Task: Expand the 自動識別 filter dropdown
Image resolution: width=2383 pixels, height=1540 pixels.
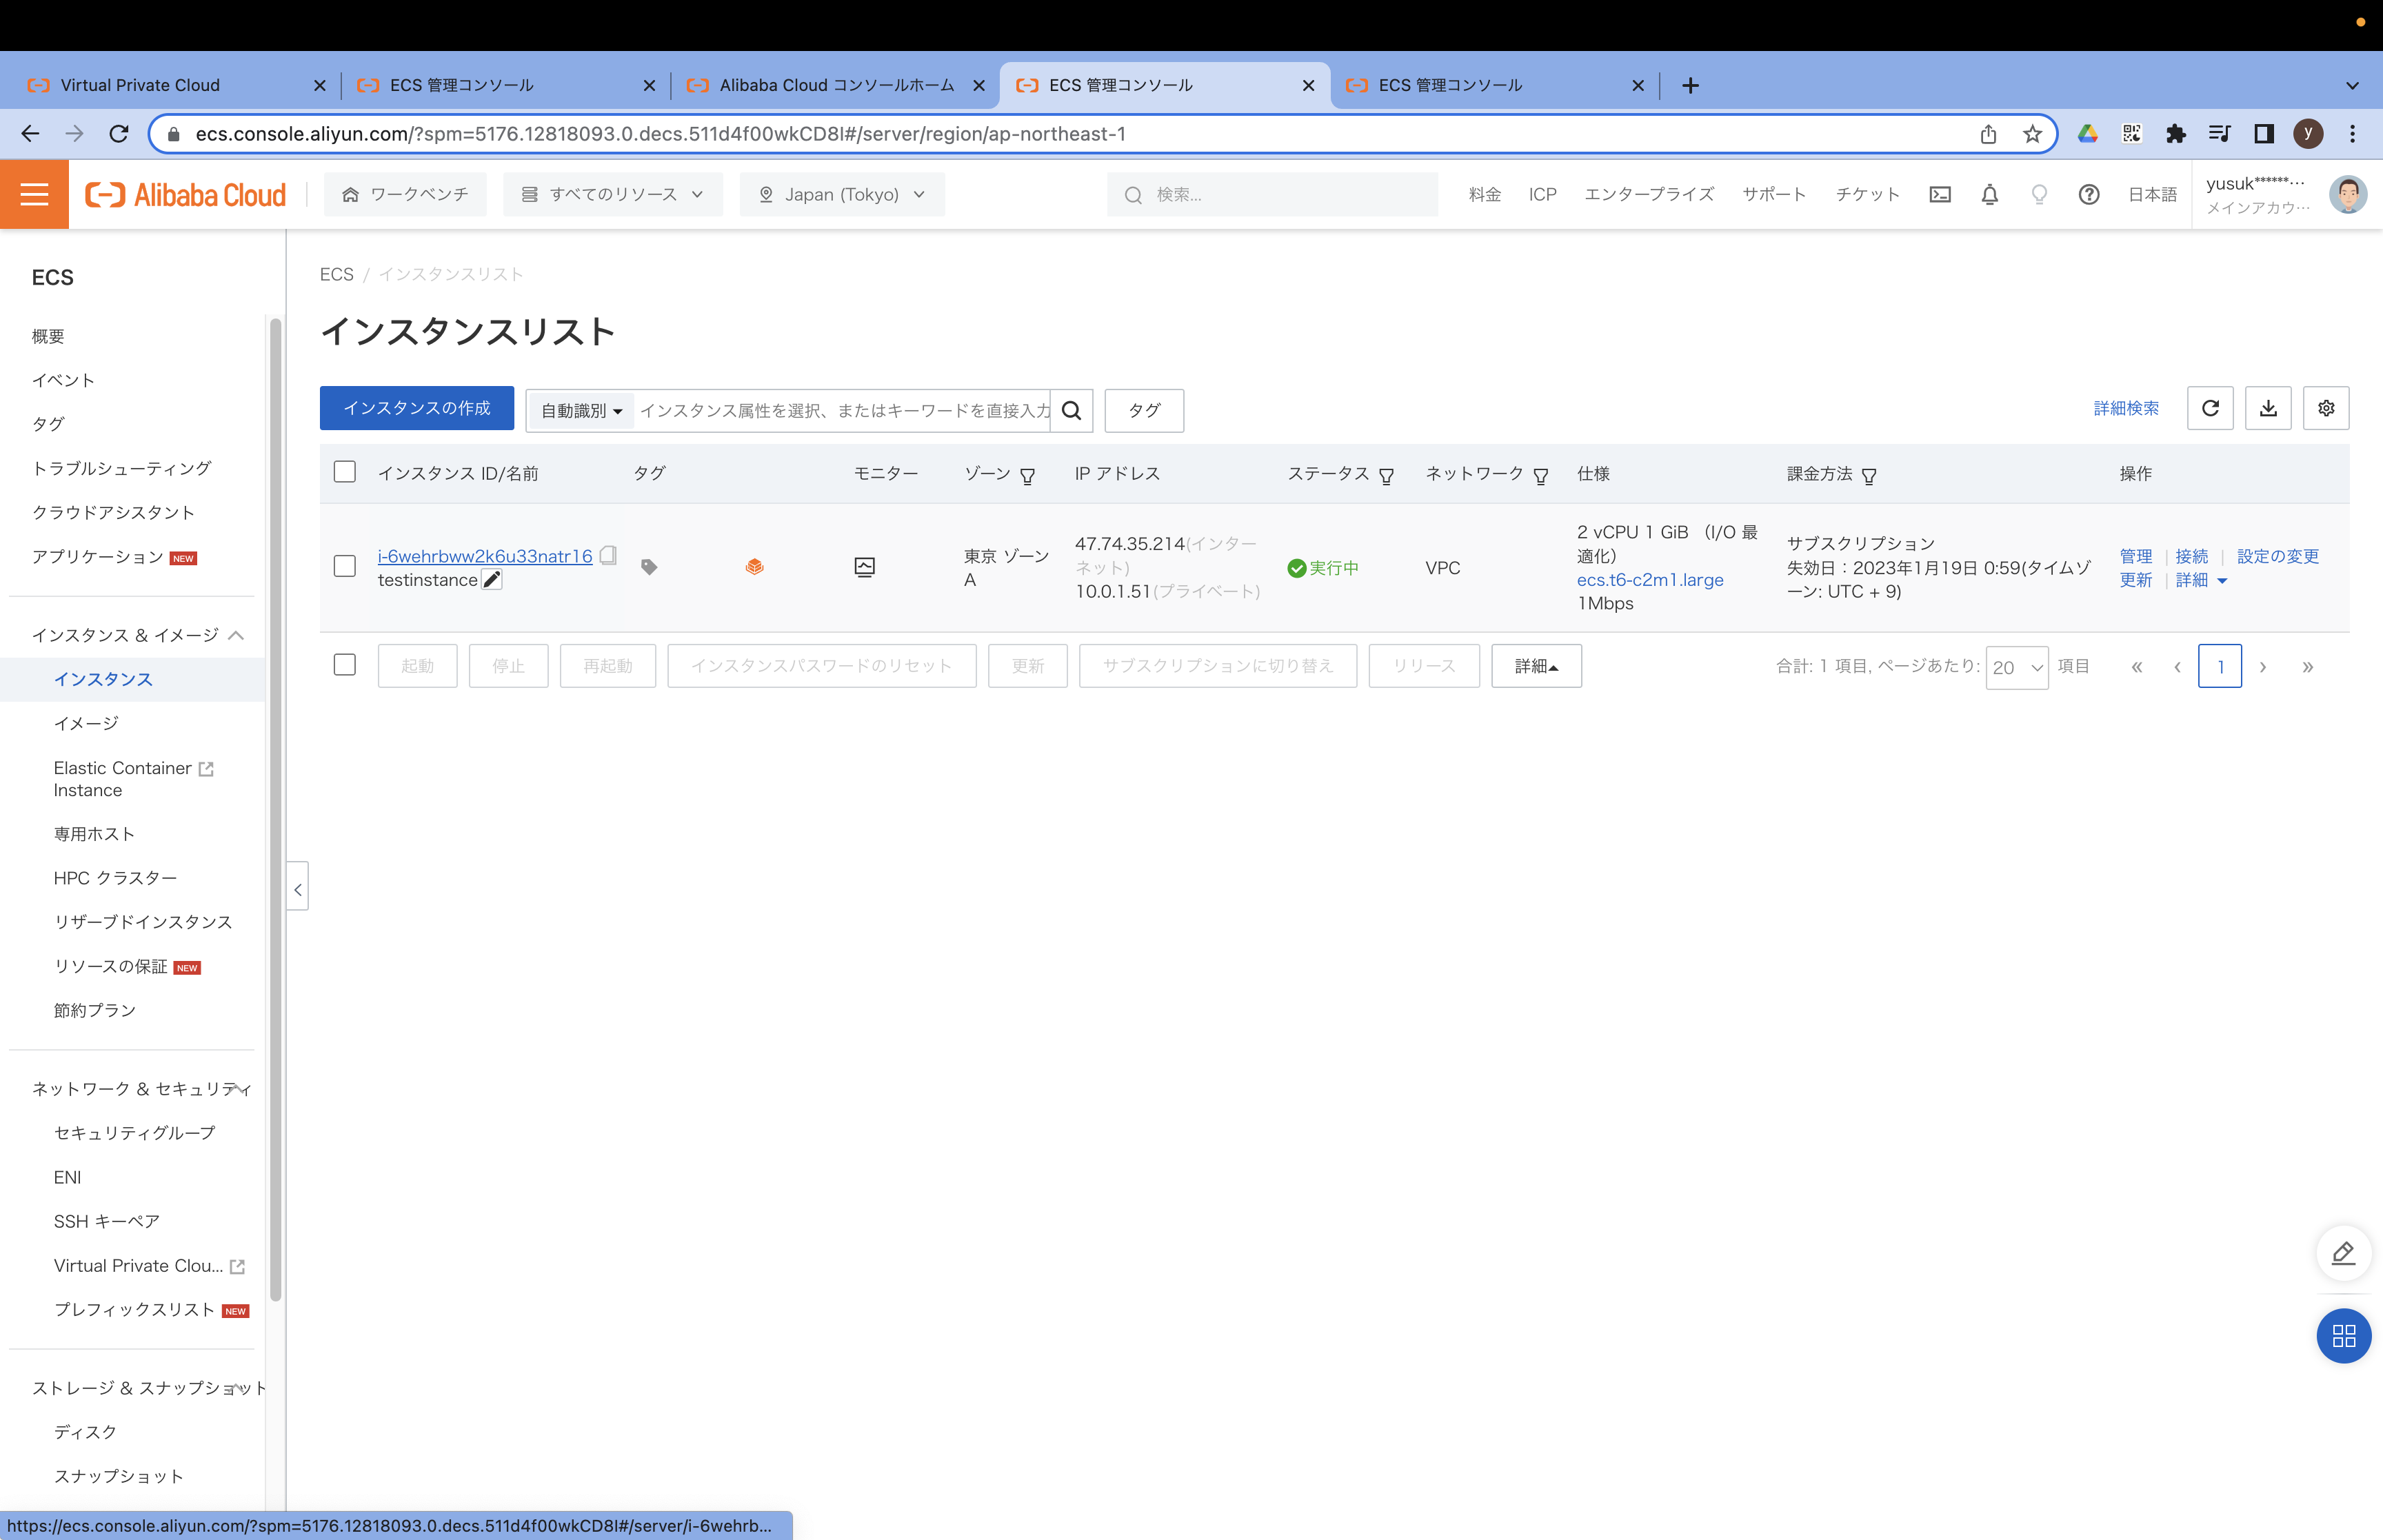Action: click(581, 410)
